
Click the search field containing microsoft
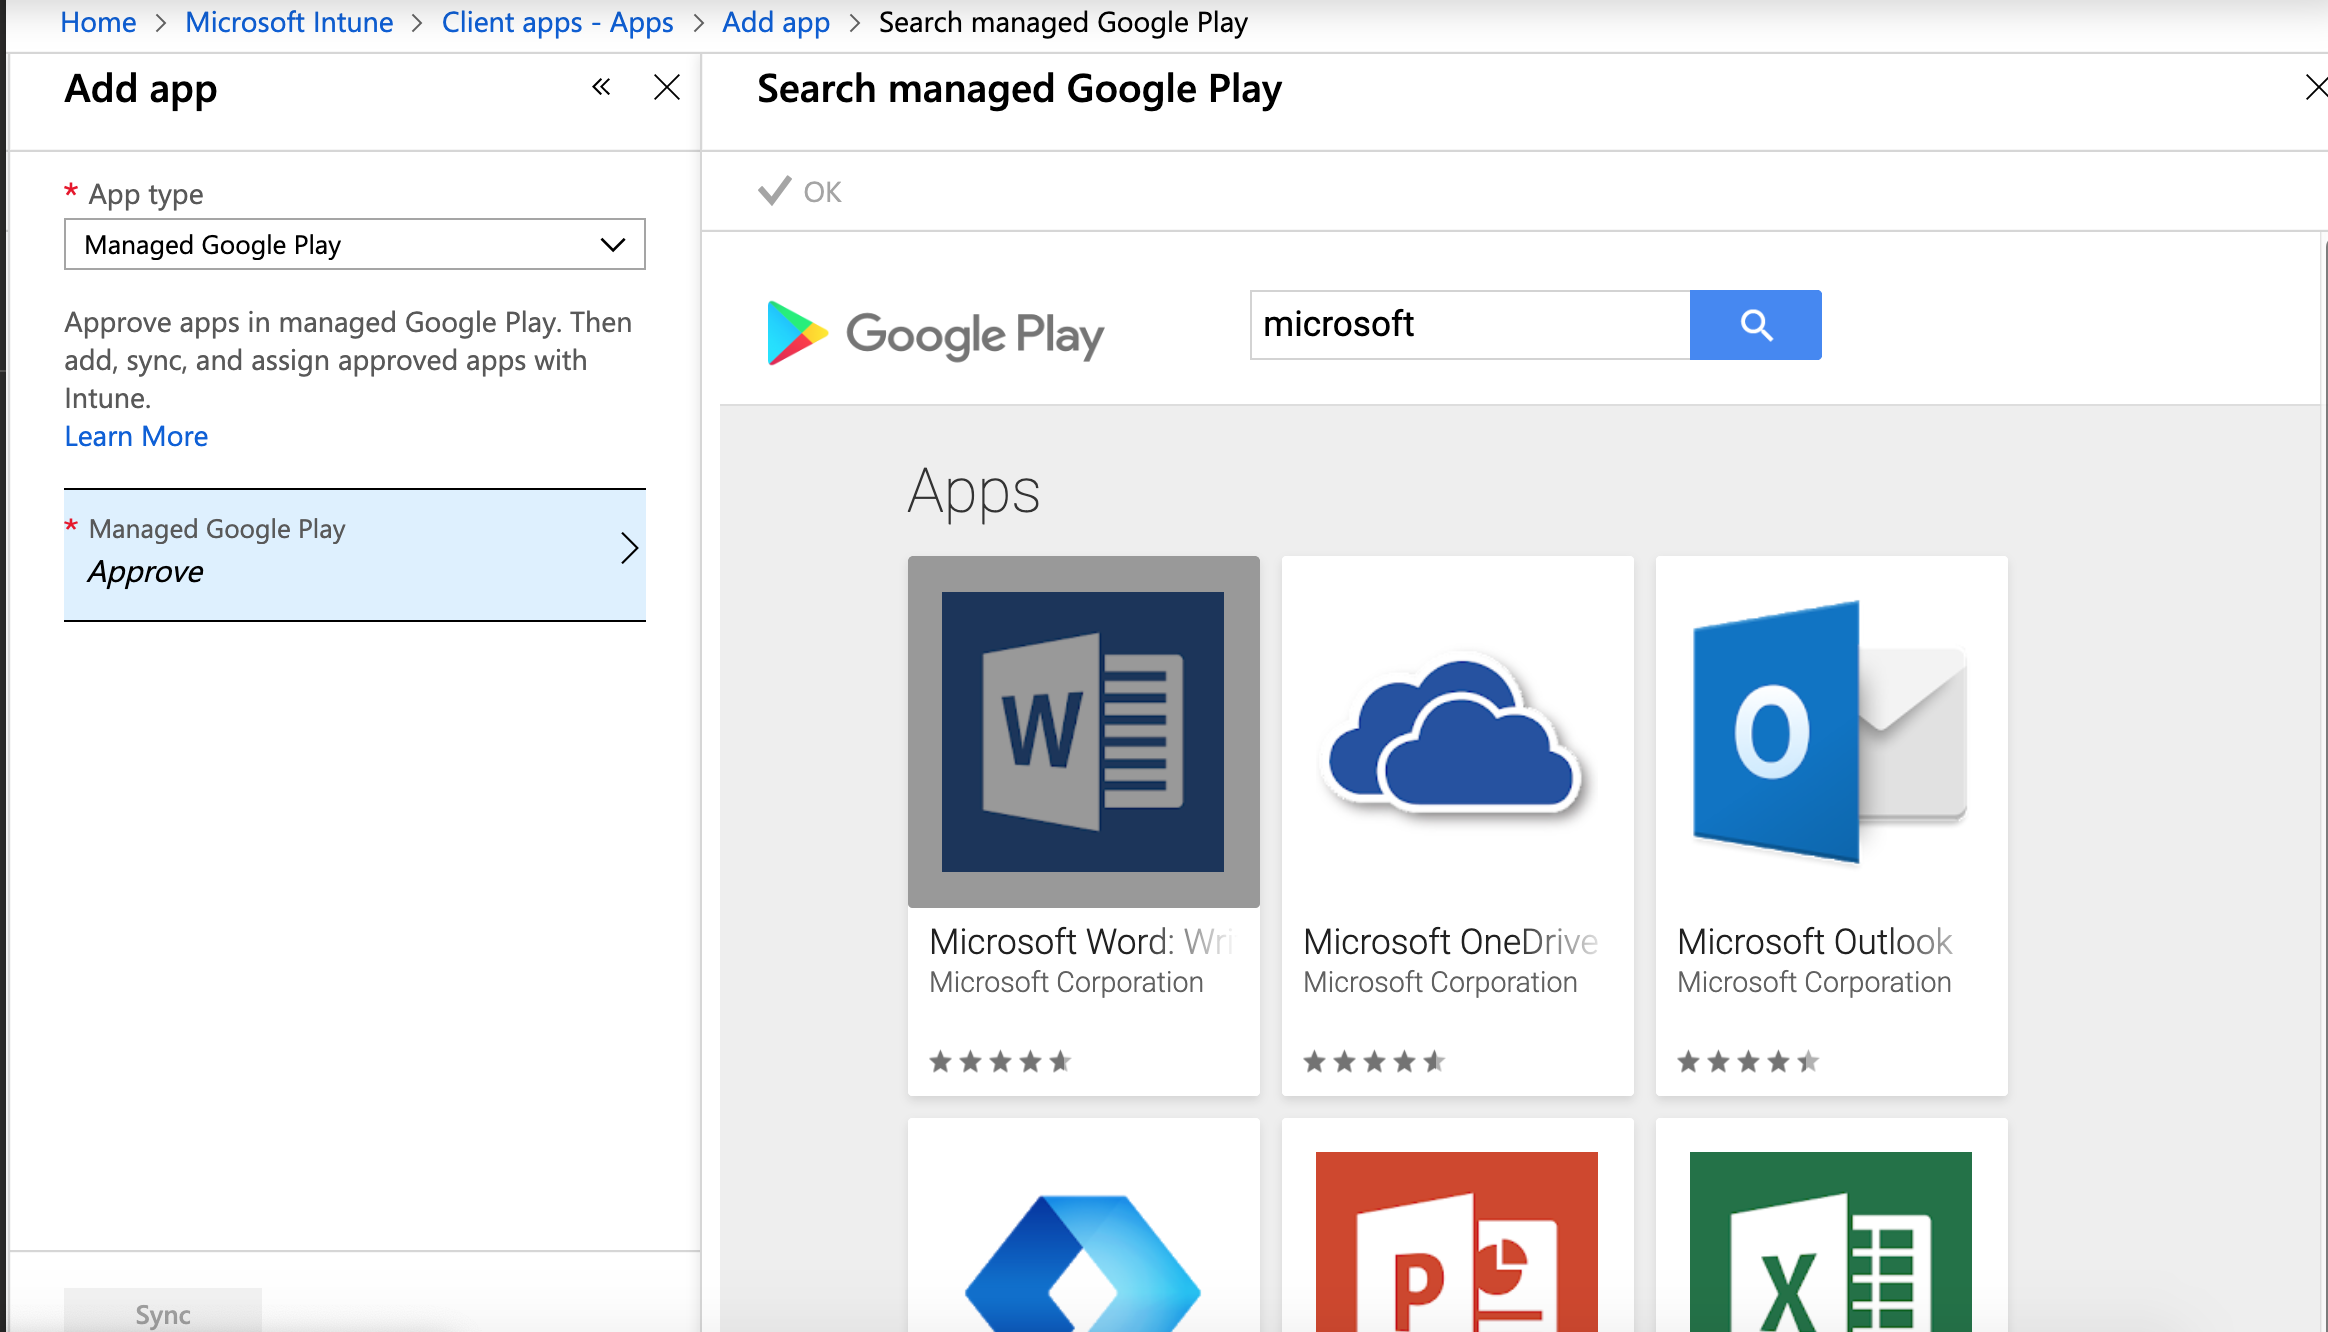click(x=1470, y=325)
